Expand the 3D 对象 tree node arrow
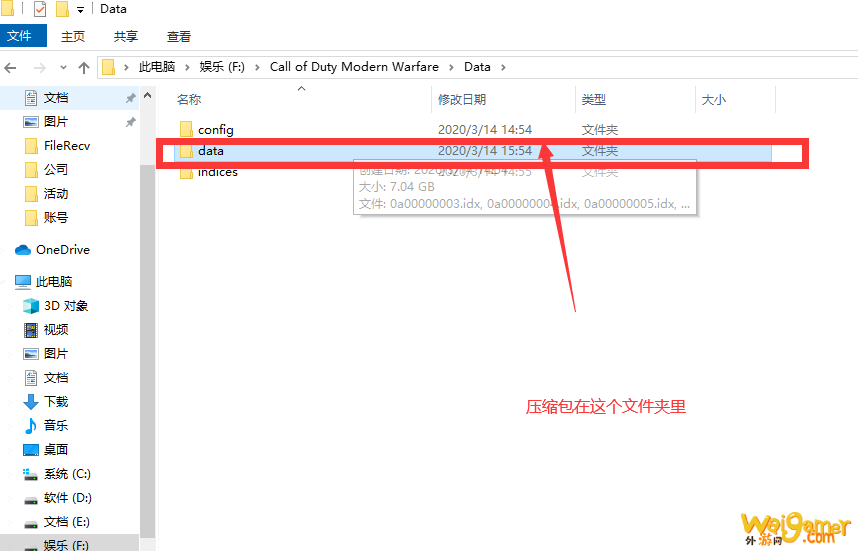The height and width of the screenshot is (551, 858). [x=9, y=306]
